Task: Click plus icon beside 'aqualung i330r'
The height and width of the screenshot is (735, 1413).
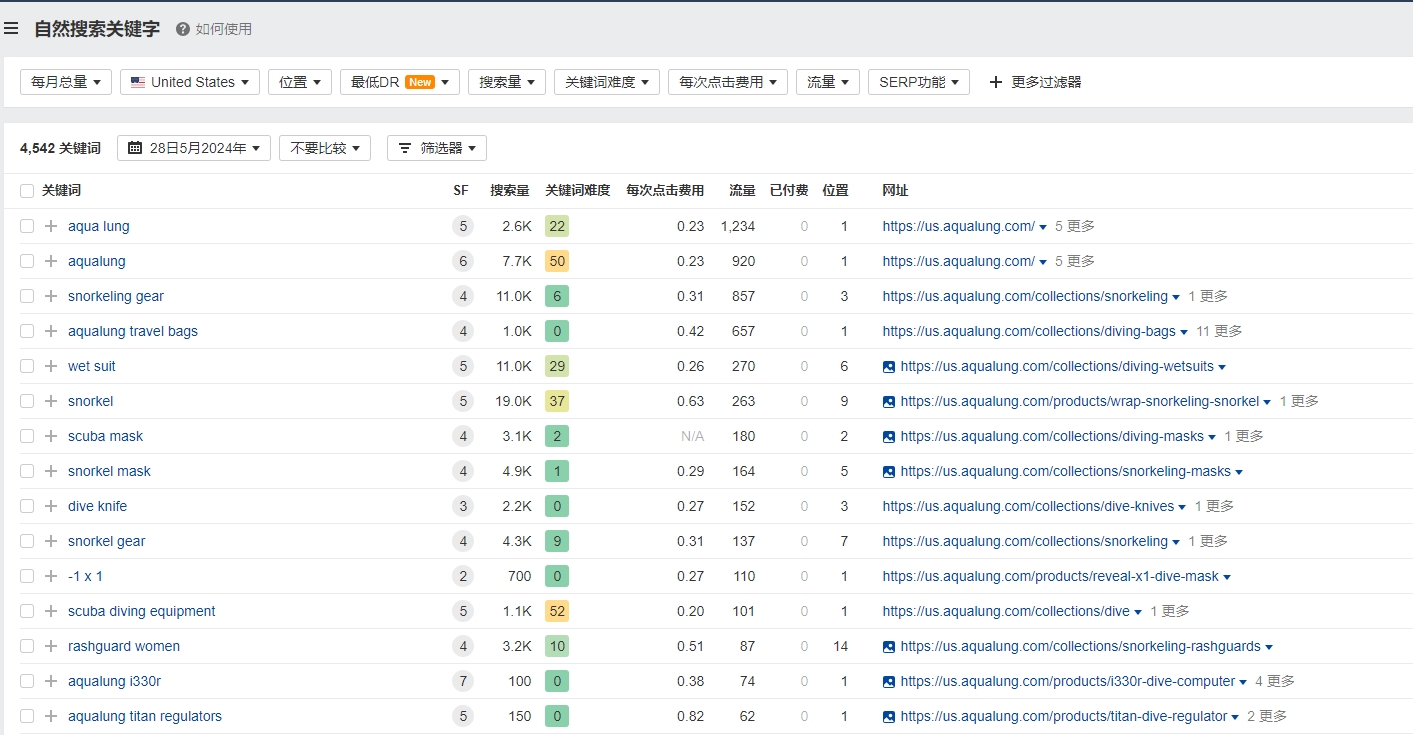Action: pos(51,681)
